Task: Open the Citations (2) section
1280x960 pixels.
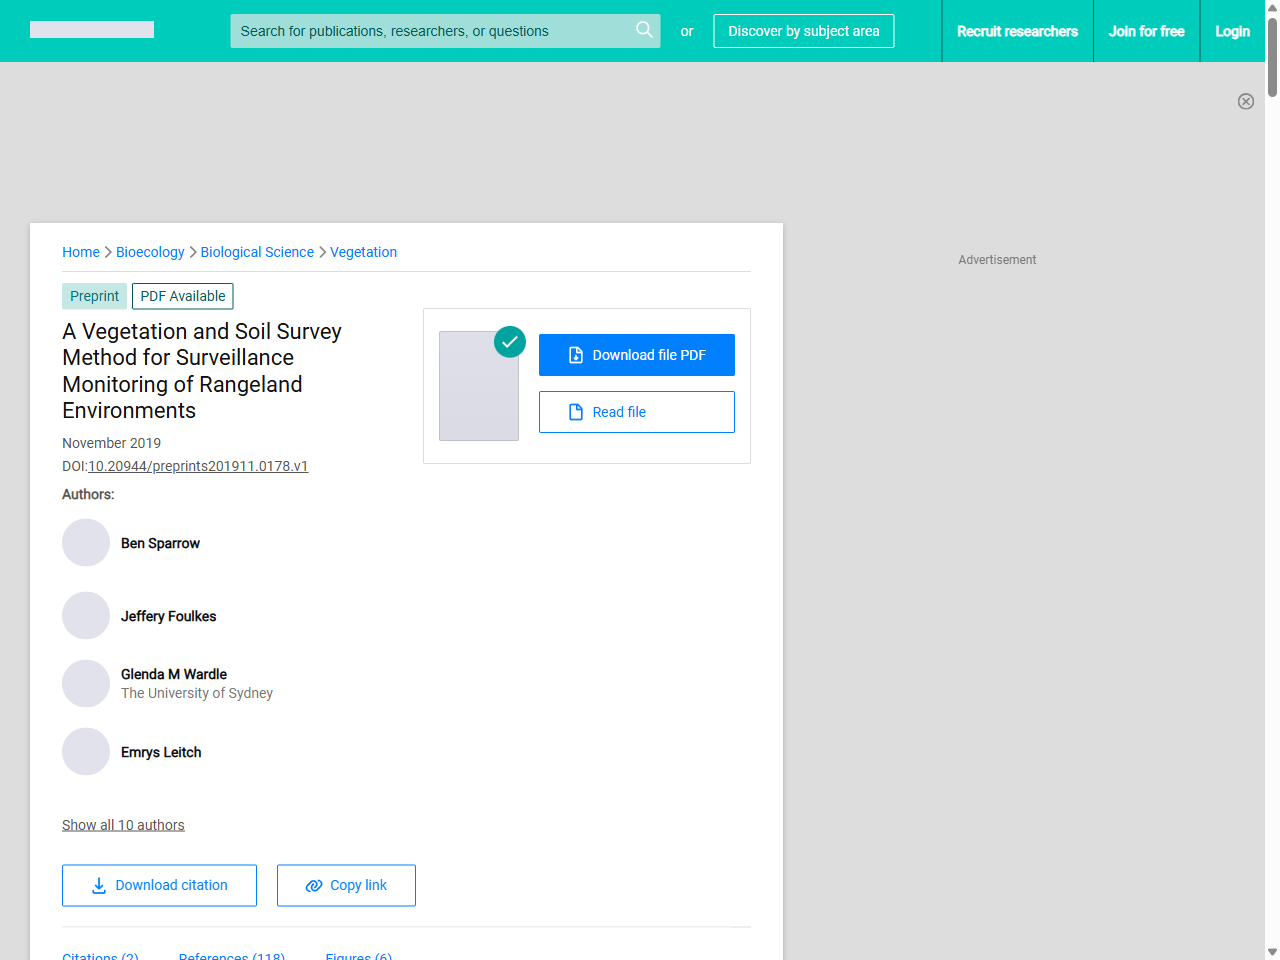Action: (100, 955)
